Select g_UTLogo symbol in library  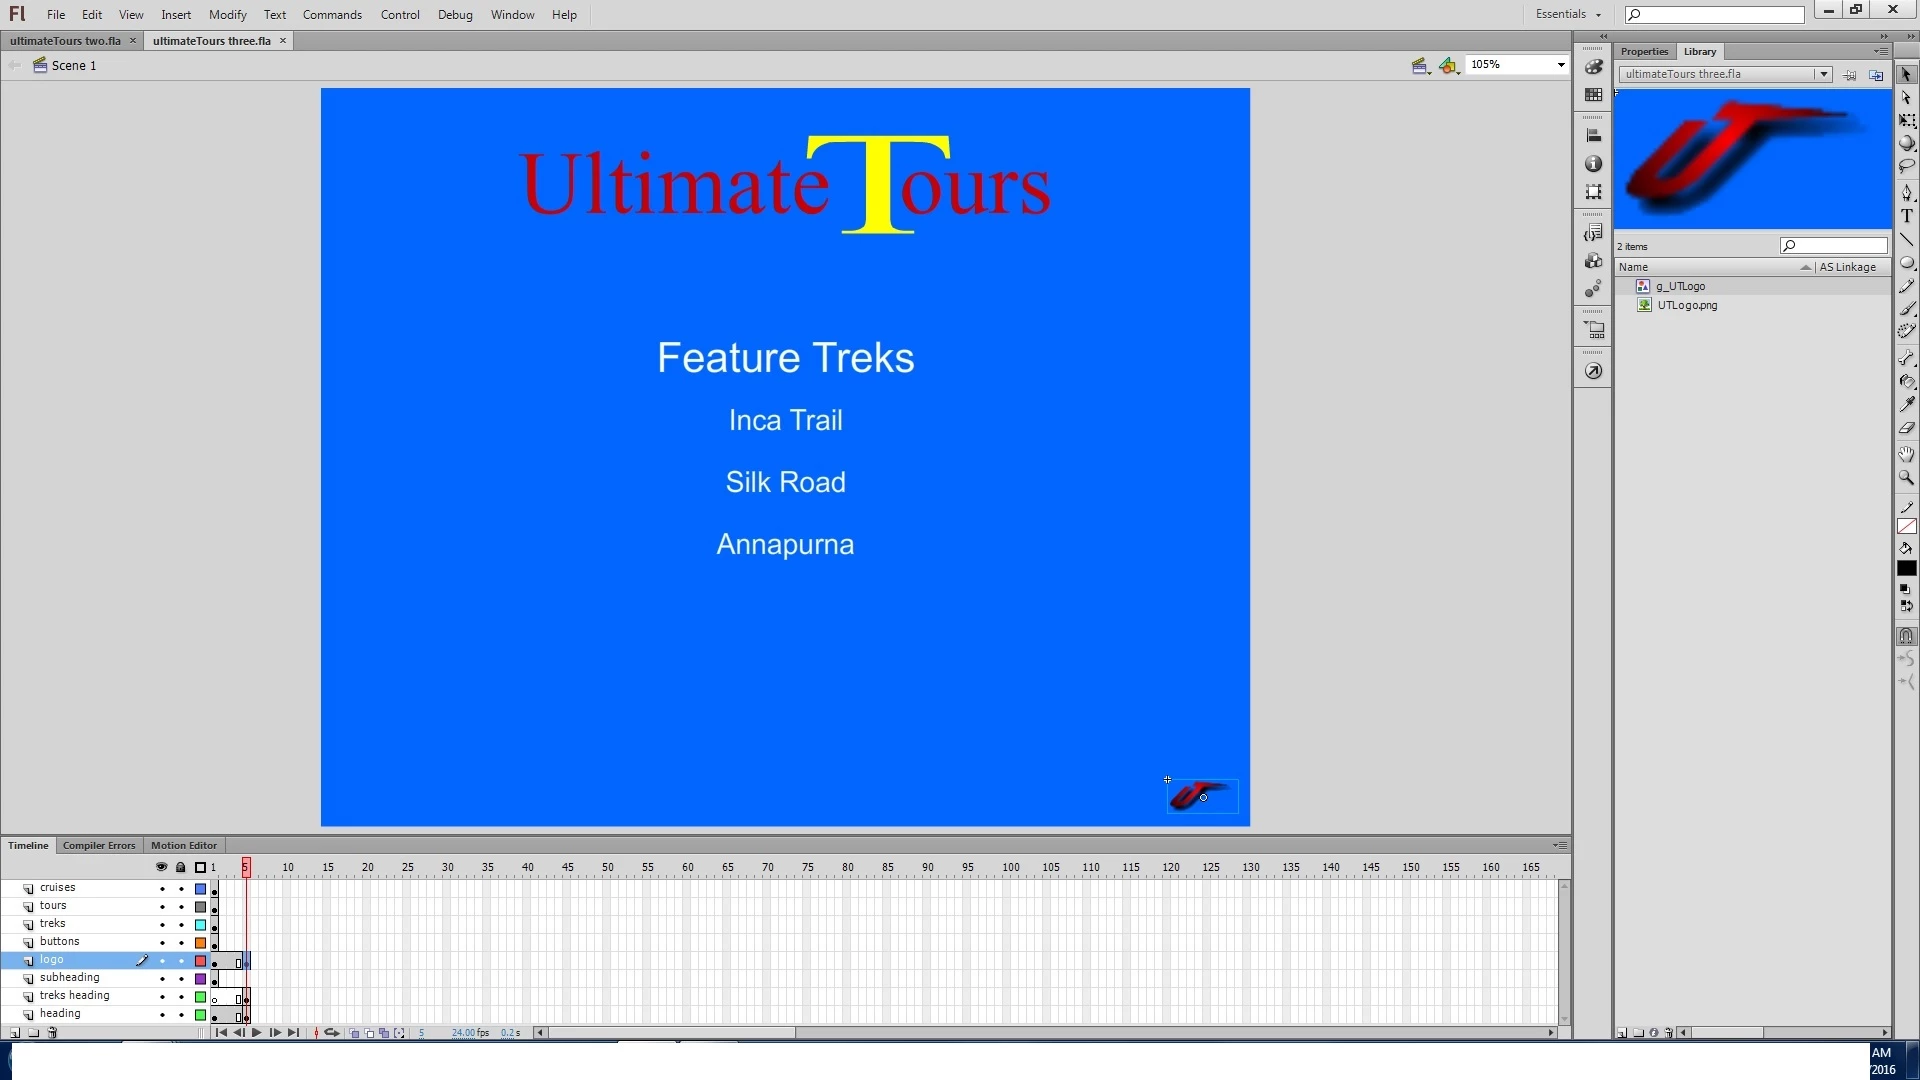click(1680, 286)
